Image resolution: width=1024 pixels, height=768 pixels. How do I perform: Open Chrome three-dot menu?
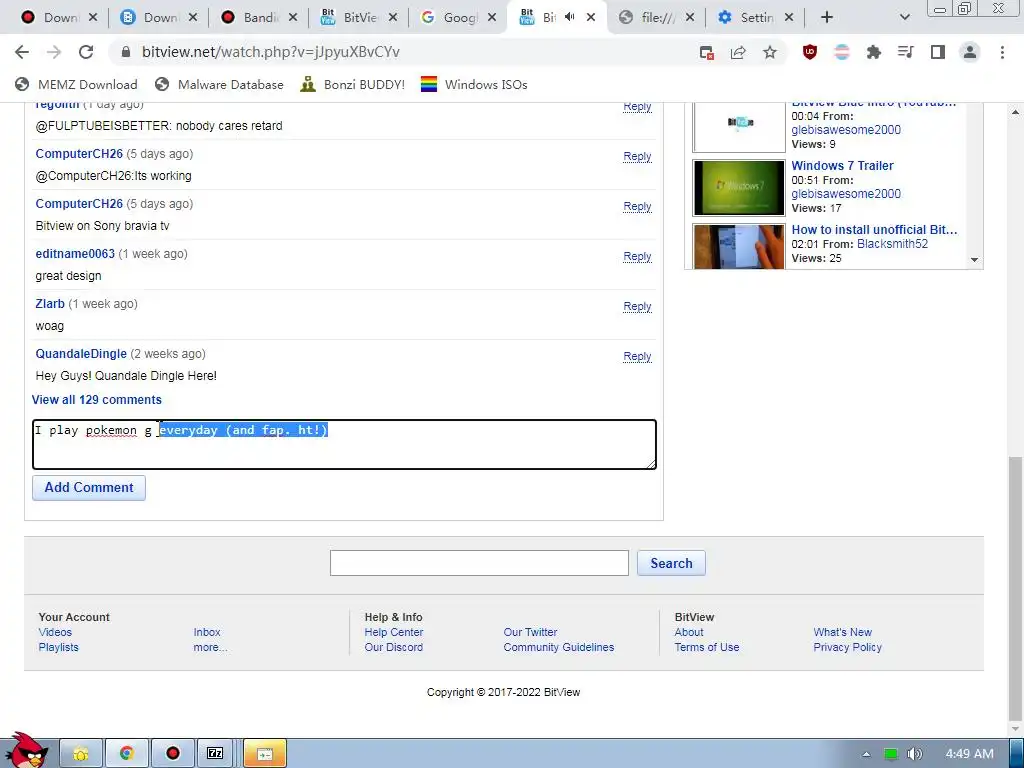(x=1002, y=52)
